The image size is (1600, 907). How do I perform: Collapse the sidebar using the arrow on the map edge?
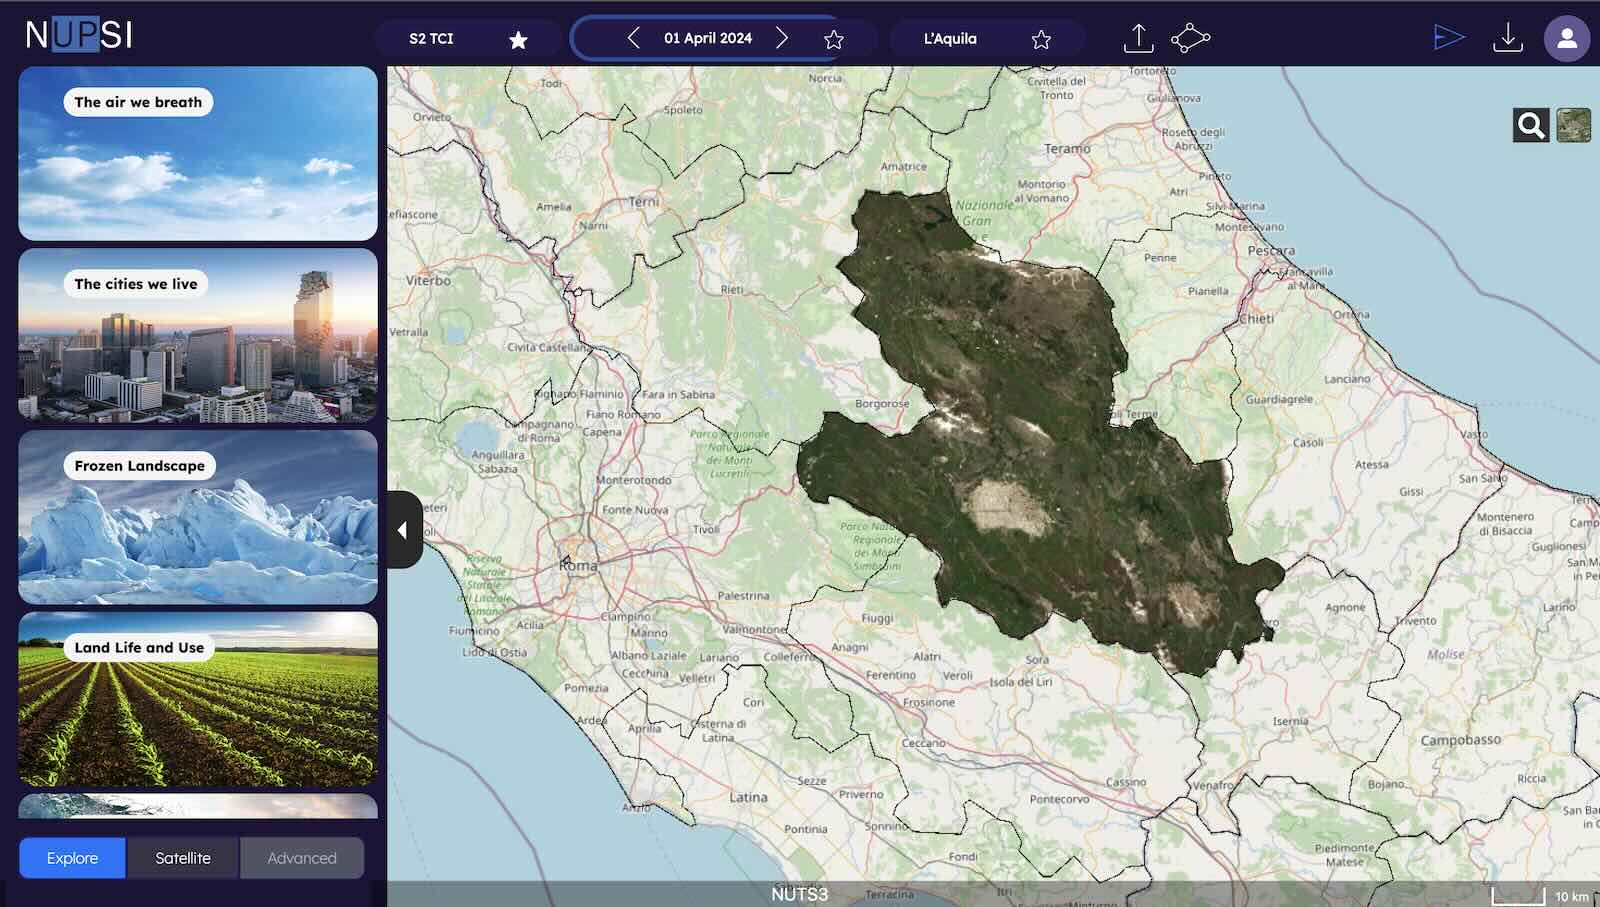403,530
